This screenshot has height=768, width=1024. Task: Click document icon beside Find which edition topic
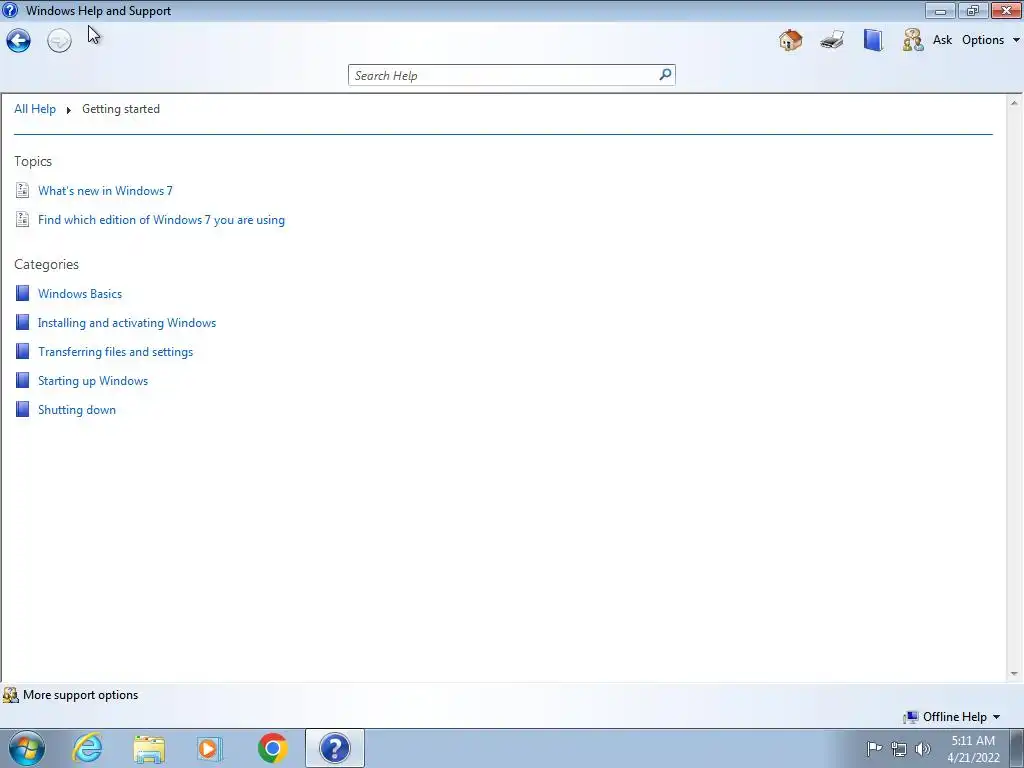coord(22,219)
